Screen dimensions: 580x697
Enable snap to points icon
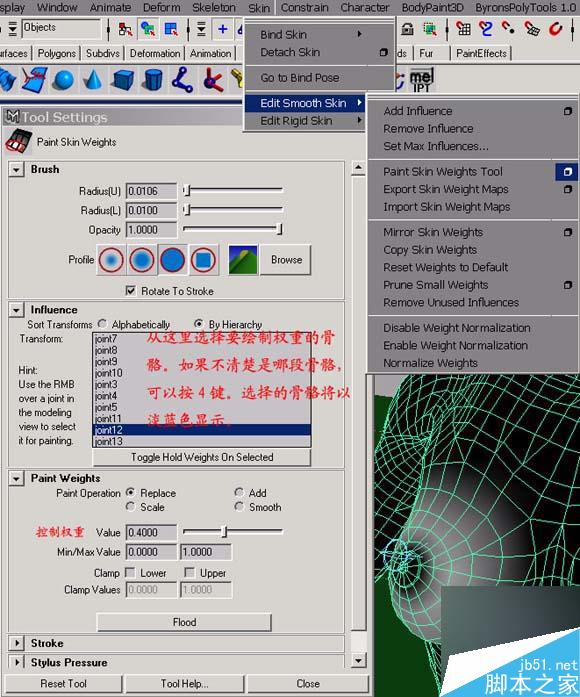509,29
